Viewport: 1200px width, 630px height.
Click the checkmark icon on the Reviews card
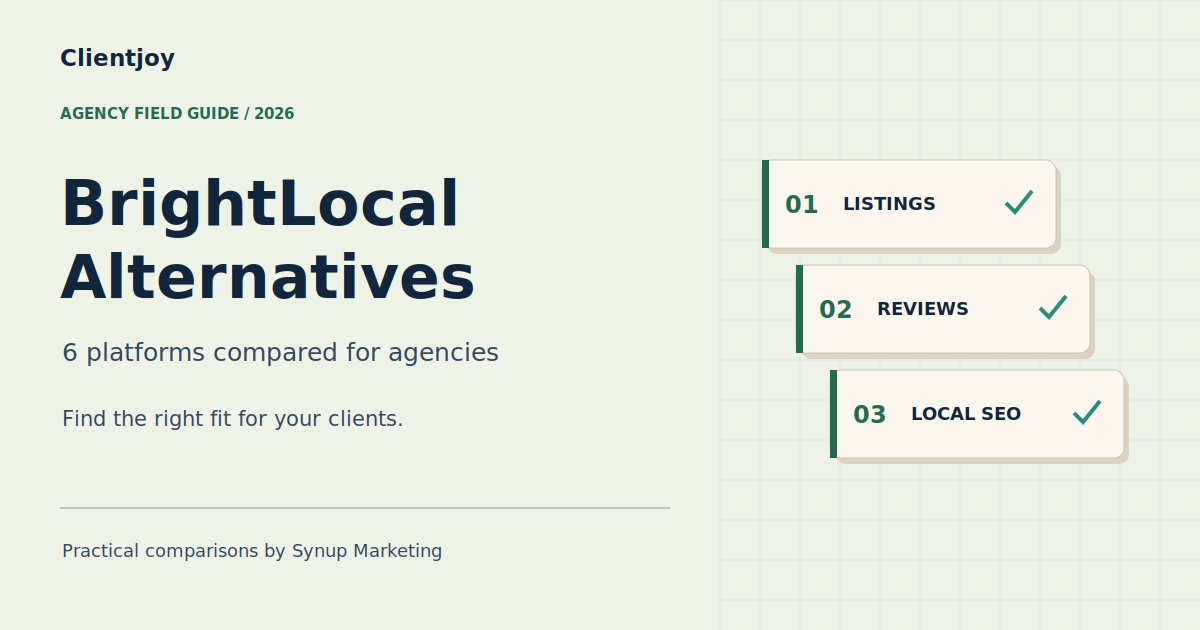(x=1053, y=308)
